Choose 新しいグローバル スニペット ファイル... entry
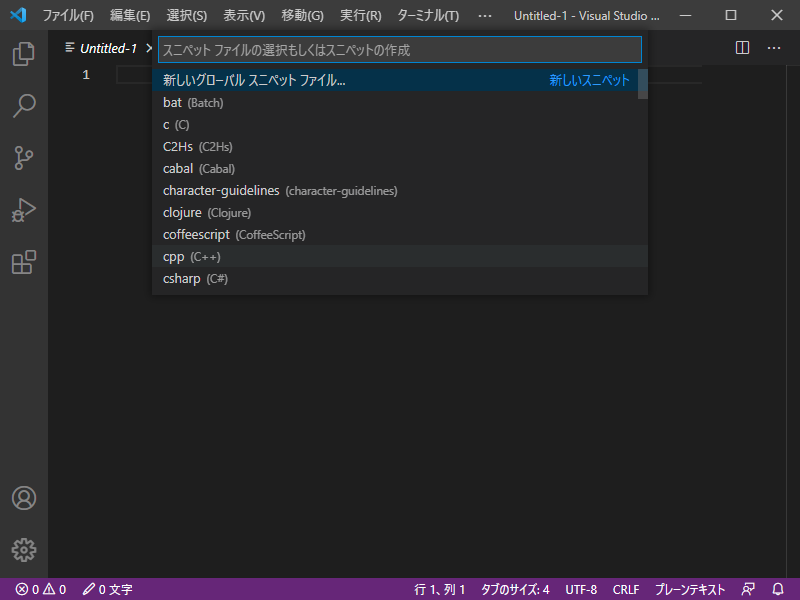Screen dimensions: 800x600 pos(395,80)
